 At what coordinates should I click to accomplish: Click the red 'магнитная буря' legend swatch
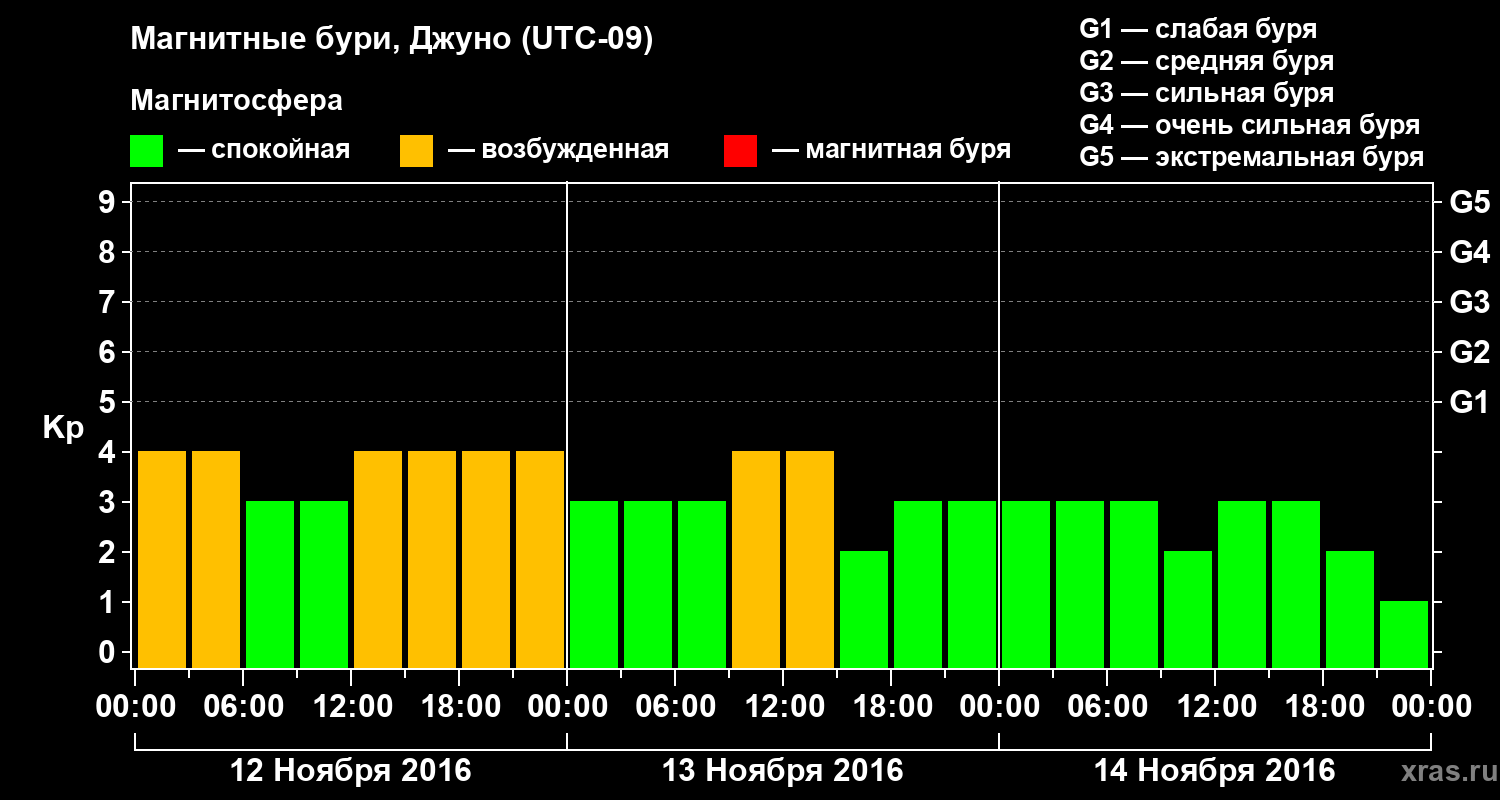coord(741,151)
